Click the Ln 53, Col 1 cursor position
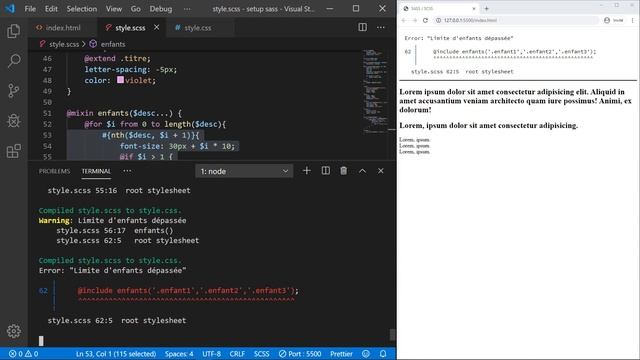Image resolution: width=640 pixels, height=360 pixels. [x=116, y=354]
